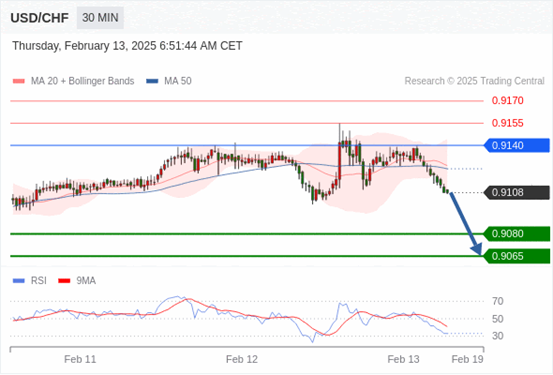553x375 pixels.
Task: Click the 9MA legend label
Action: point(86,281)
